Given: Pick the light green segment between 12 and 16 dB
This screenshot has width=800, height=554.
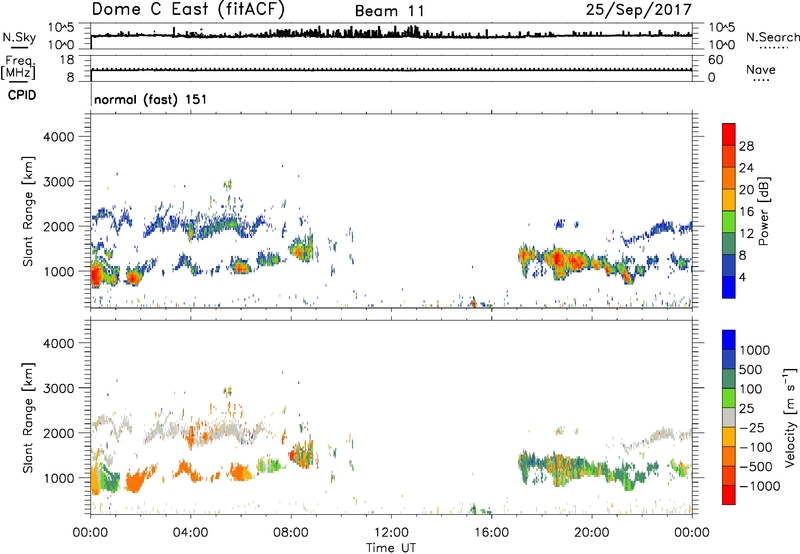Looking at the screenshot, I should point(729,222).
